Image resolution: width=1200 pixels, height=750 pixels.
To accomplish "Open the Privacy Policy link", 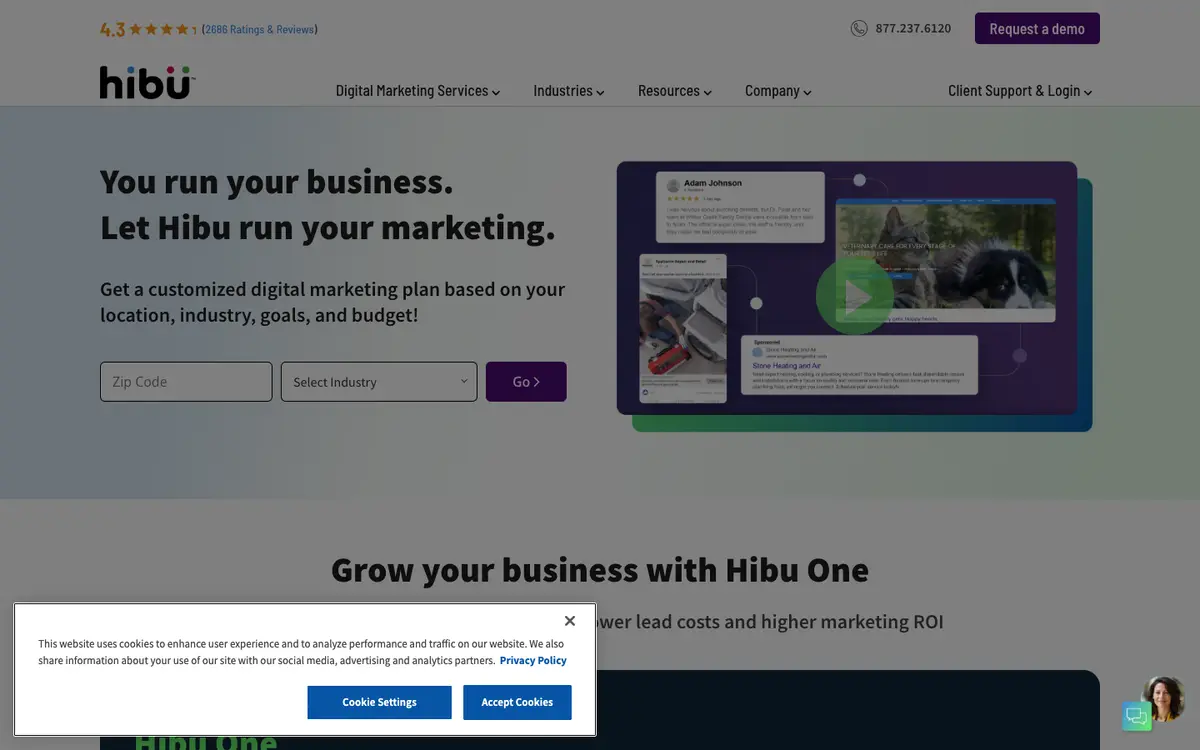I will (533, 661).
